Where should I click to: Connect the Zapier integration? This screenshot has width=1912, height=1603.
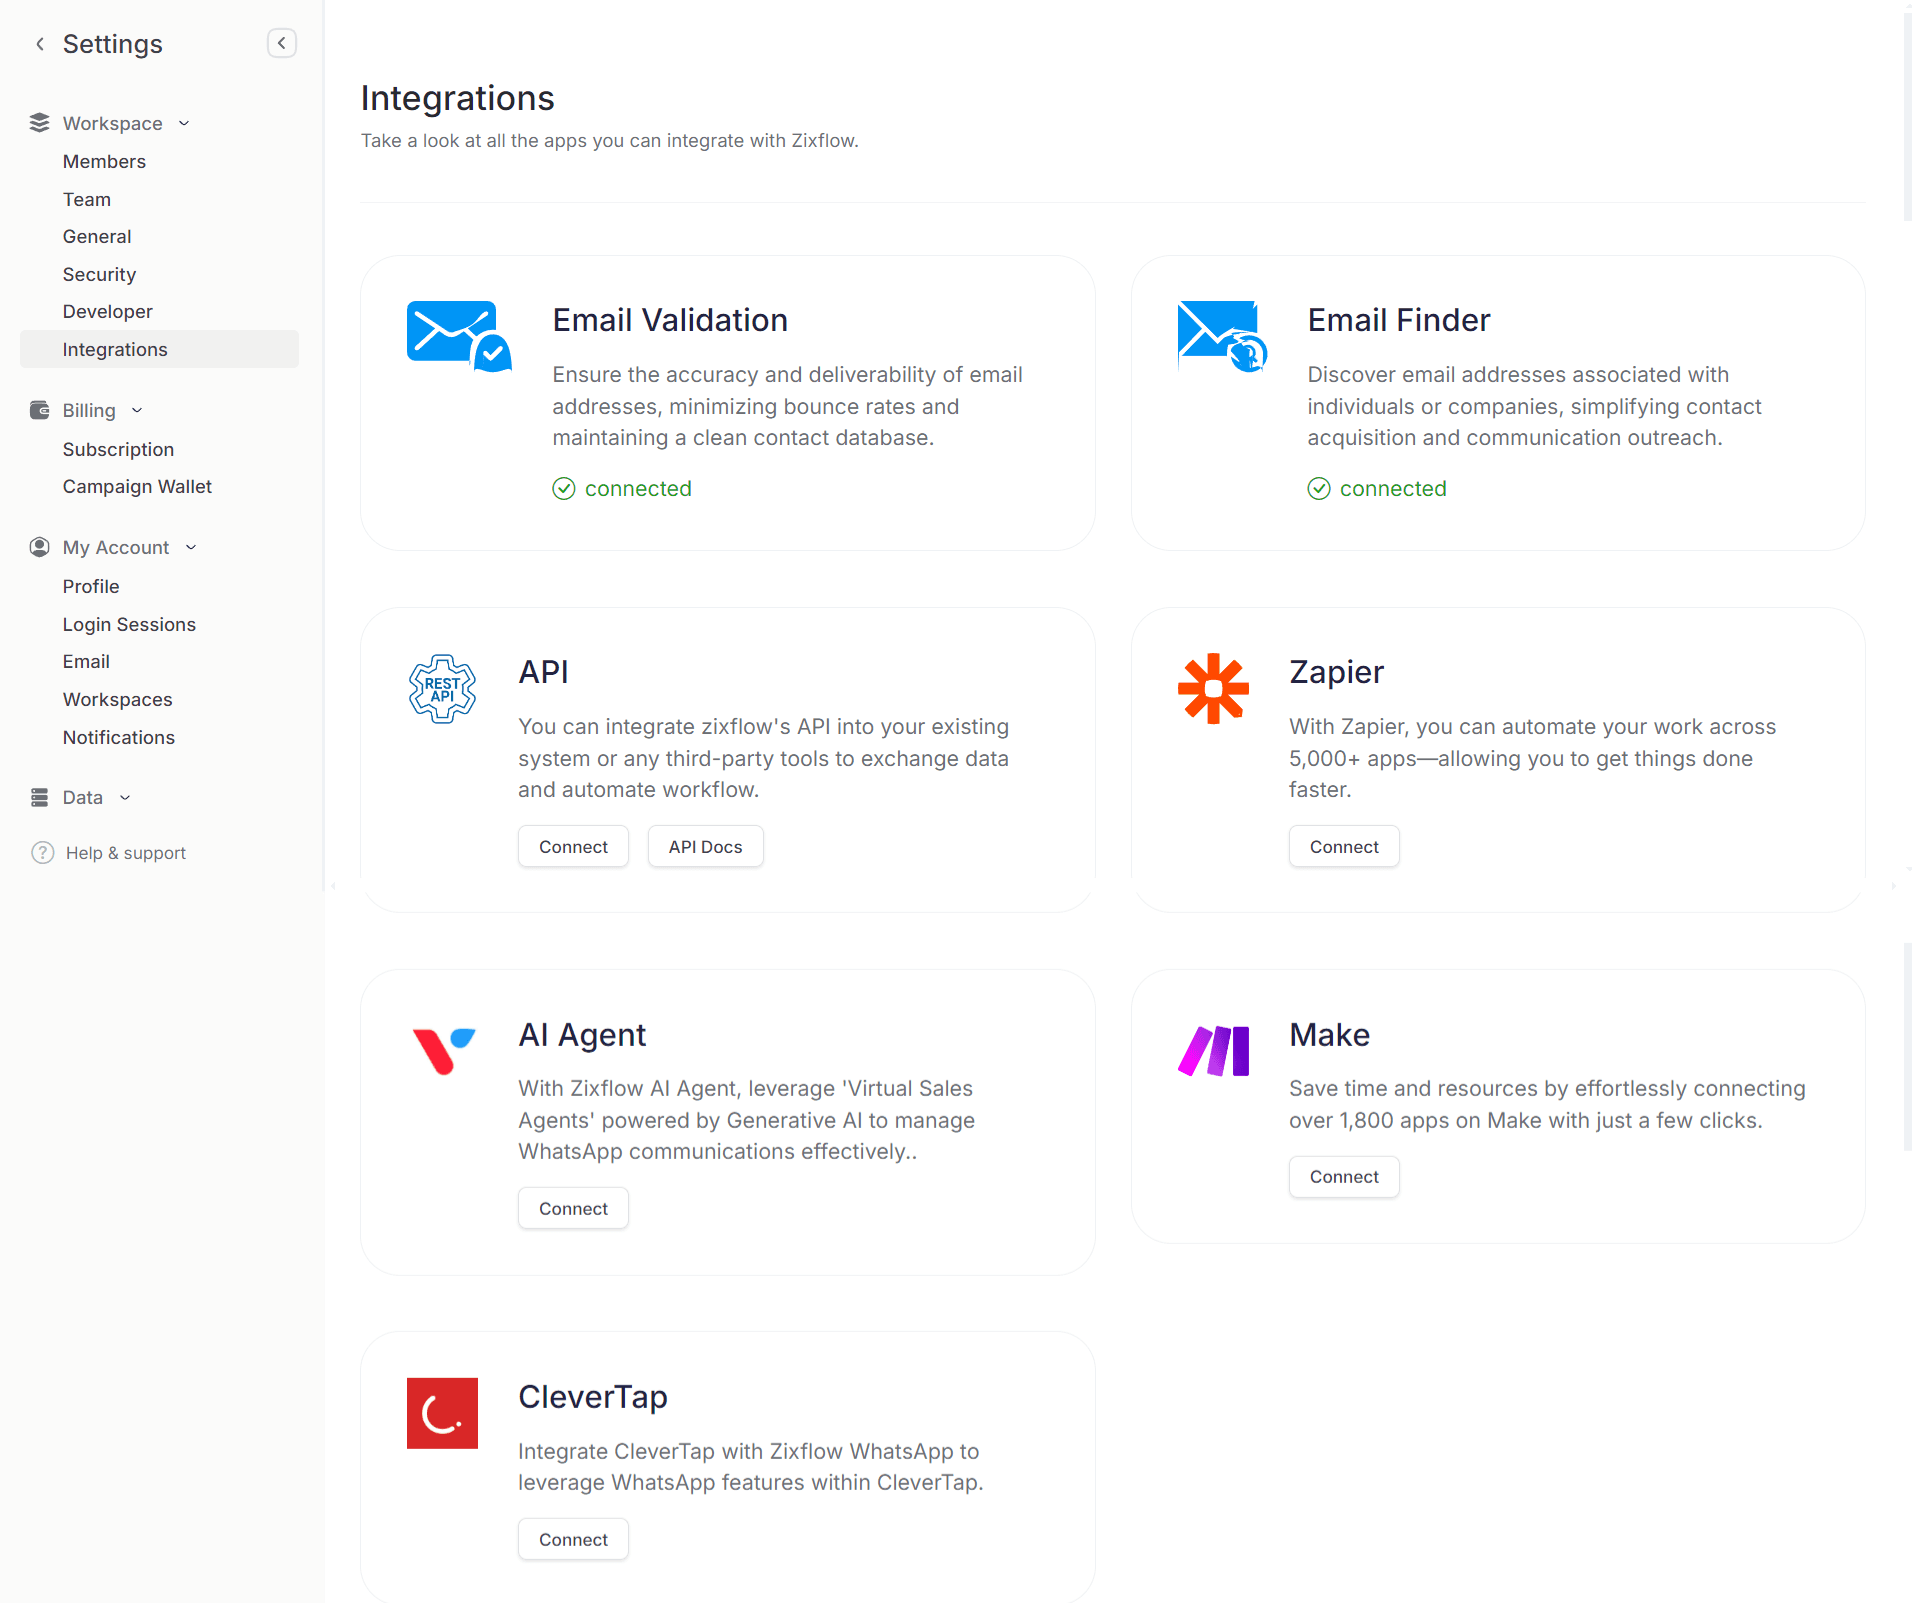pos(1343,847)
